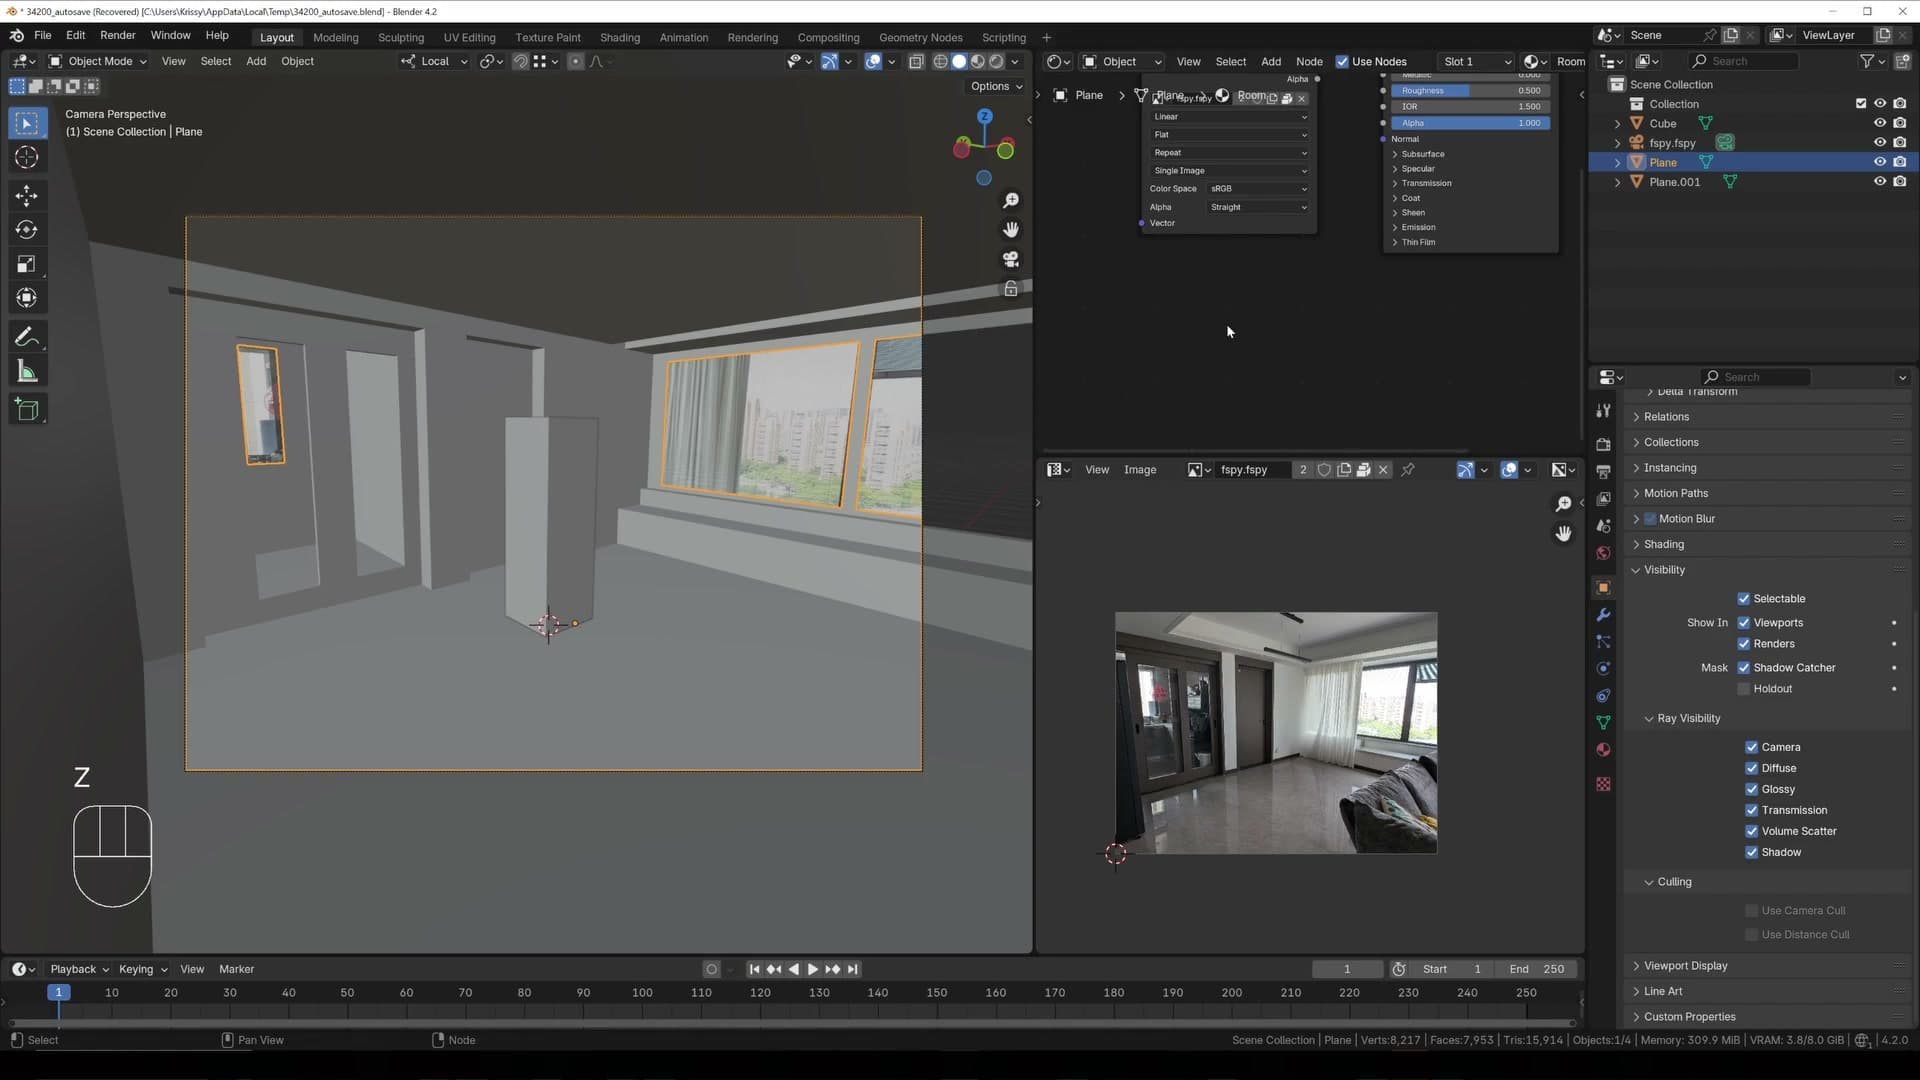Open the Color Space sRGB dropdown
The width and height of the screenshot is (1920, 1080).
coord(1258,189)
